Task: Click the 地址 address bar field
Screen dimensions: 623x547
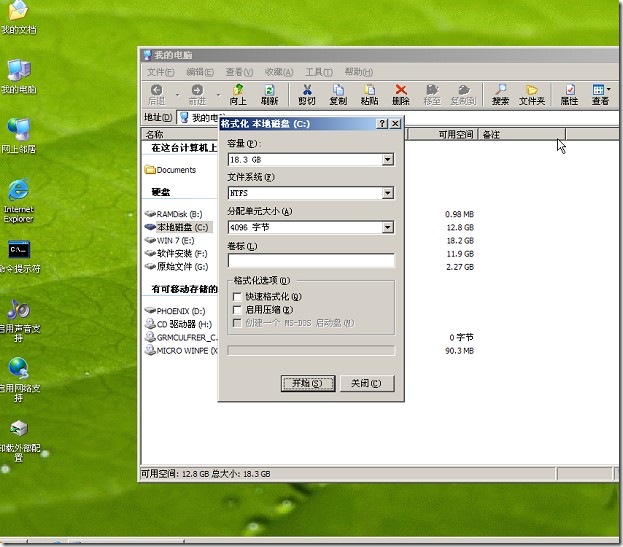Action: pos(397,118)
